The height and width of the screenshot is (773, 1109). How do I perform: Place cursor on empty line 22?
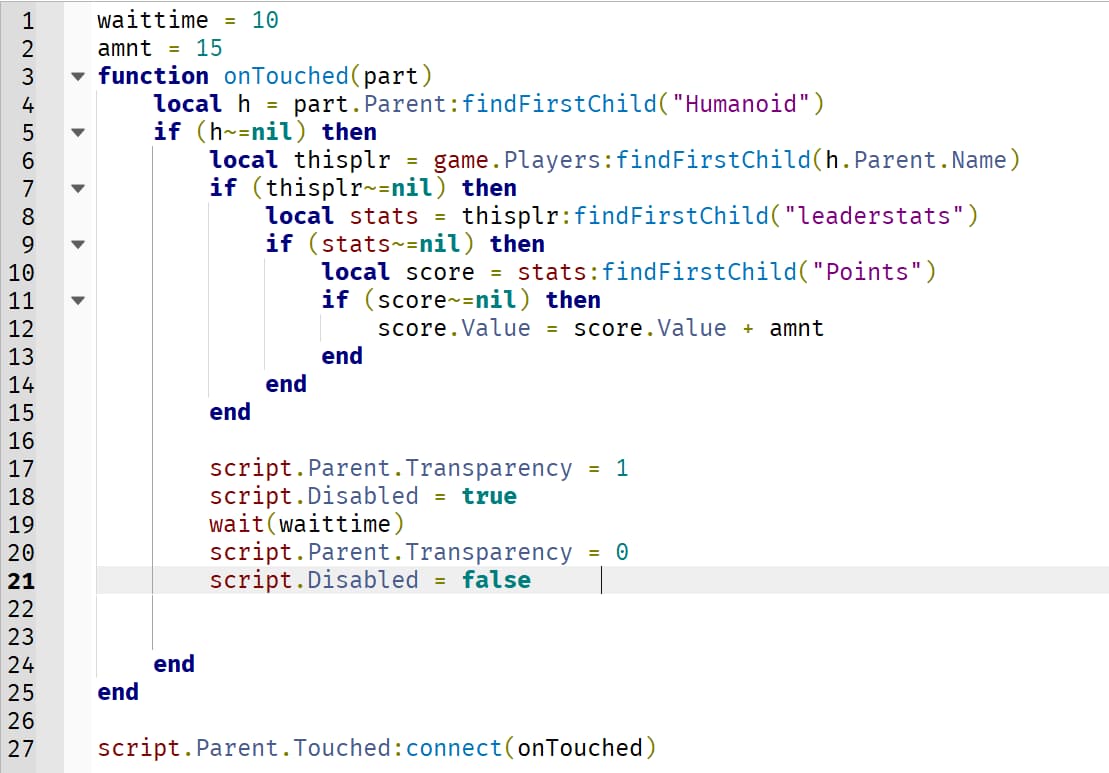click(400, 608)
